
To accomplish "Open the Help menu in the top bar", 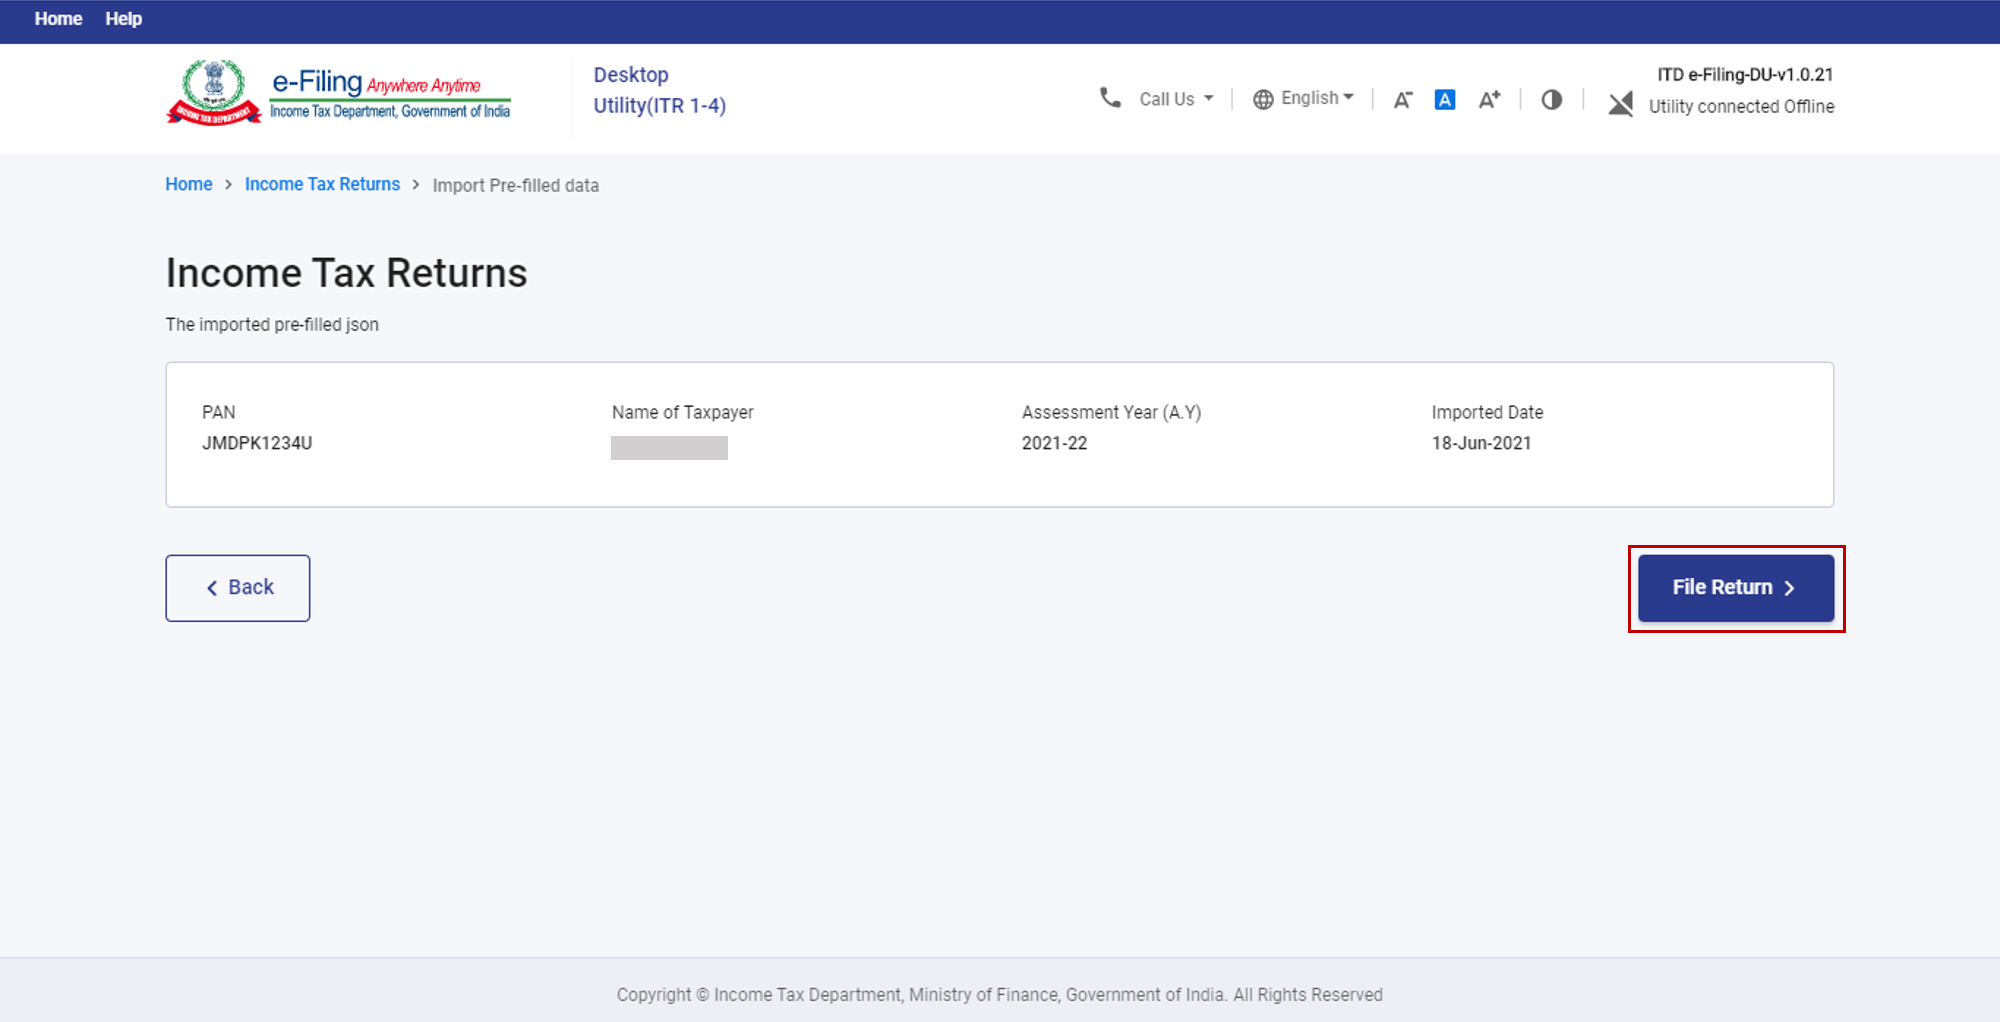I will coord(124,19).
